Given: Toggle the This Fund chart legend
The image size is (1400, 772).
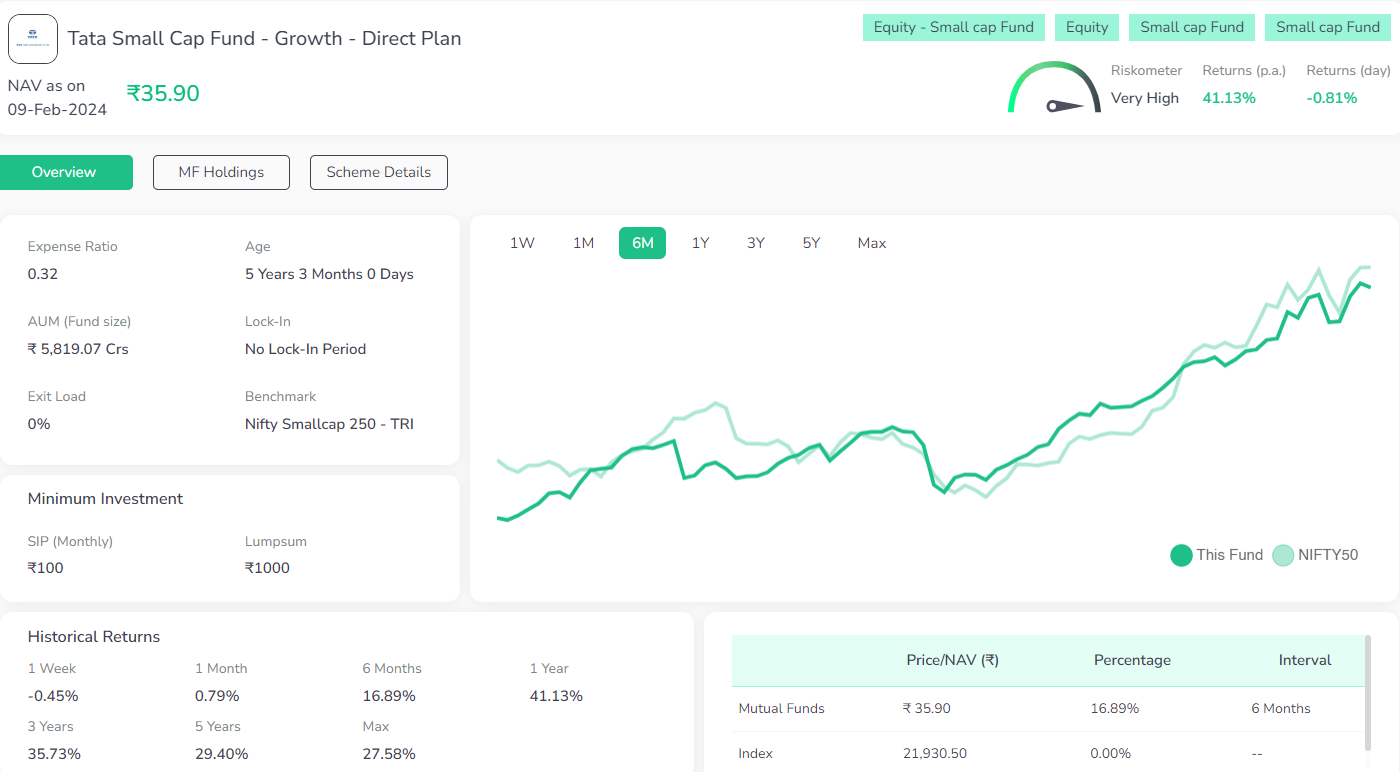Looking at the screenshot, I should pos(1216,554).
